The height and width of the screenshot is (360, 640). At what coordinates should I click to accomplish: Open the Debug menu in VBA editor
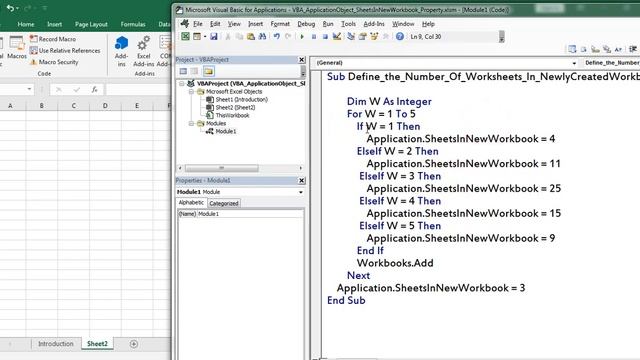[306, 24]
